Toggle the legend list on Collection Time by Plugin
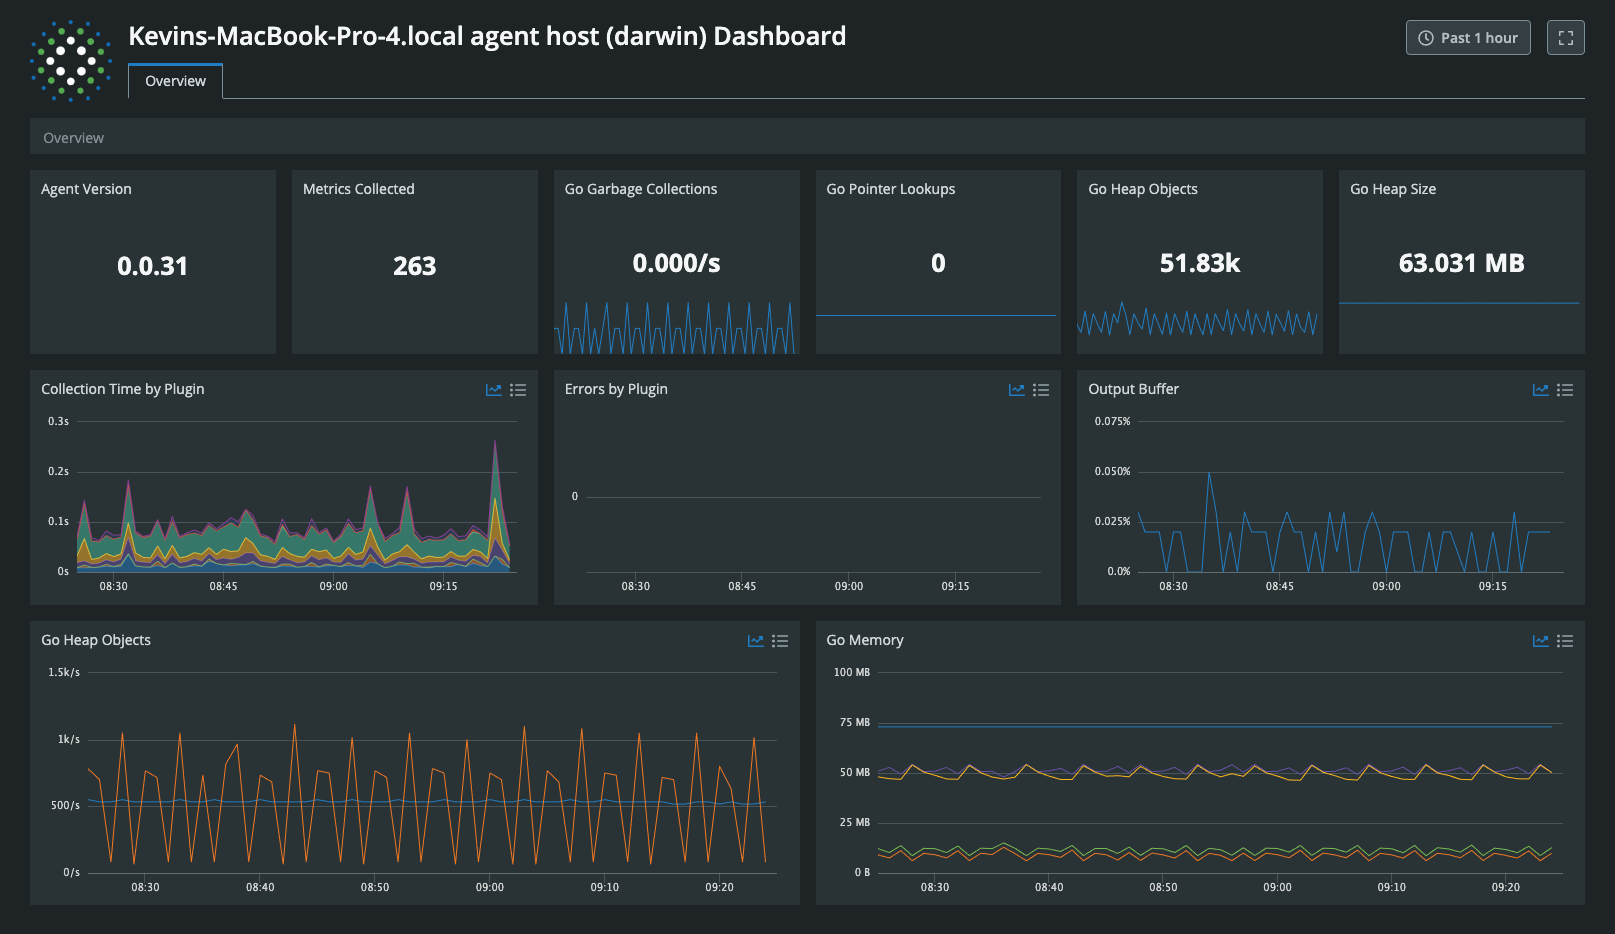Screen dimensions: 1615x934 [518, 389]
